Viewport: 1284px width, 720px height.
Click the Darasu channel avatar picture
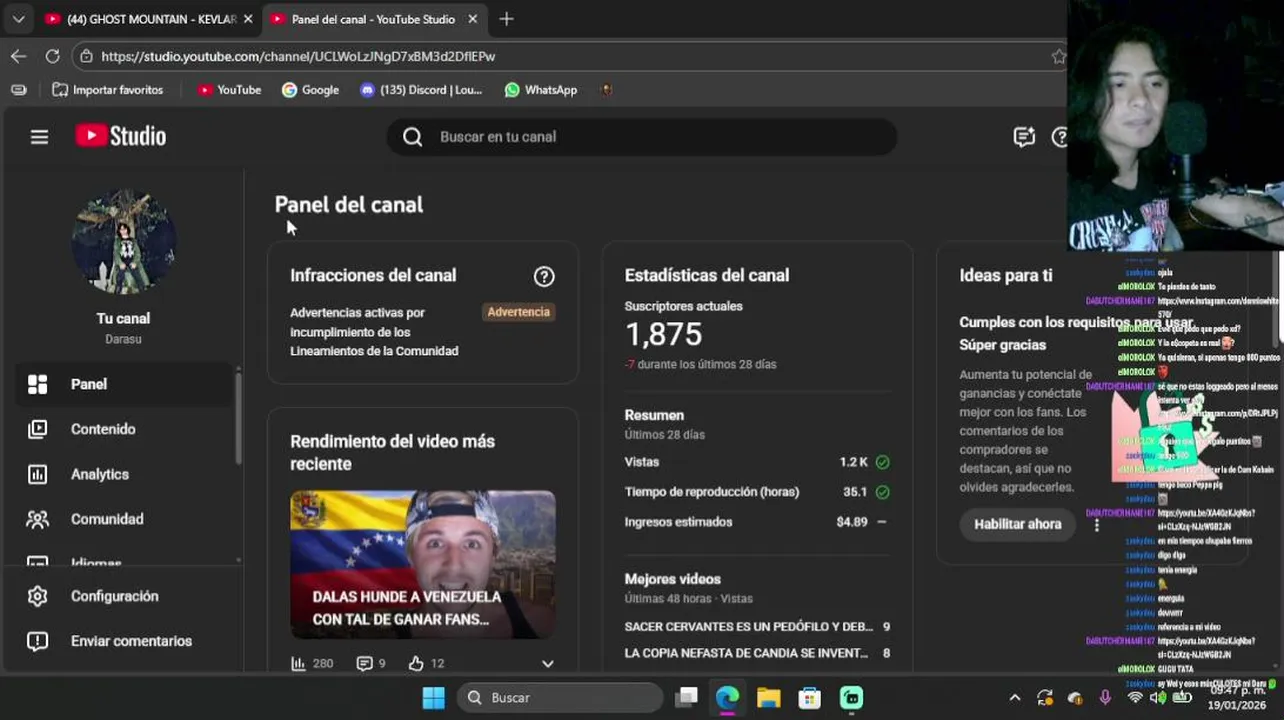[123, 241]
